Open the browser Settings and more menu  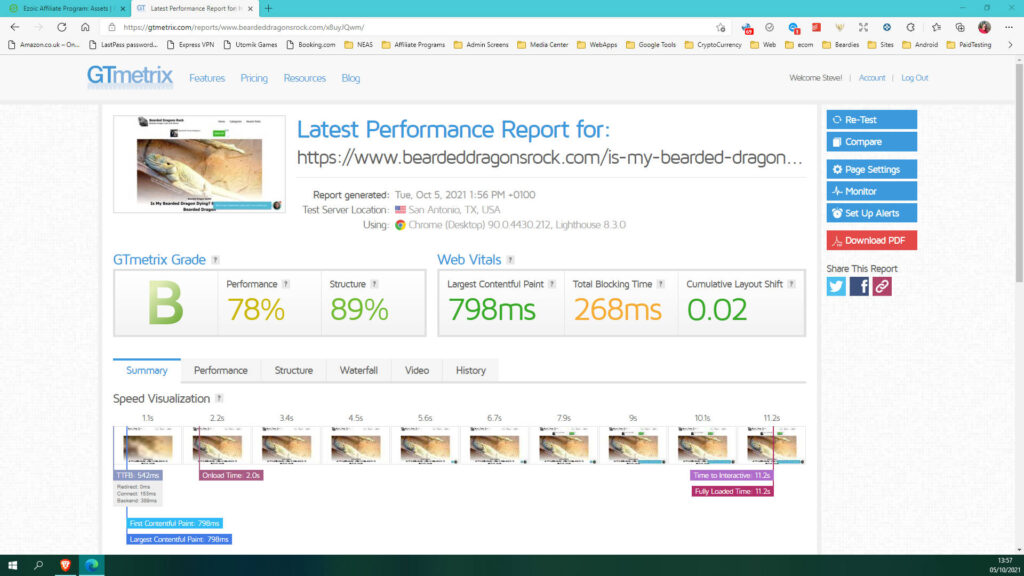click(x=1009, y=27)
